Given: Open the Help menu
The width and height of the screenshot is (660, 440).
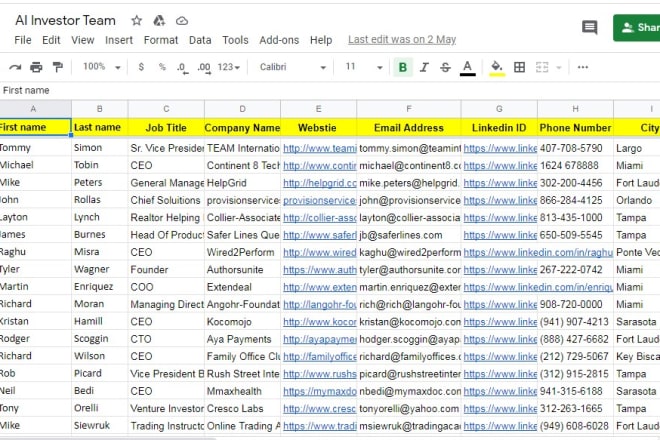Looking at the screenshot, I should click(321, 40).
